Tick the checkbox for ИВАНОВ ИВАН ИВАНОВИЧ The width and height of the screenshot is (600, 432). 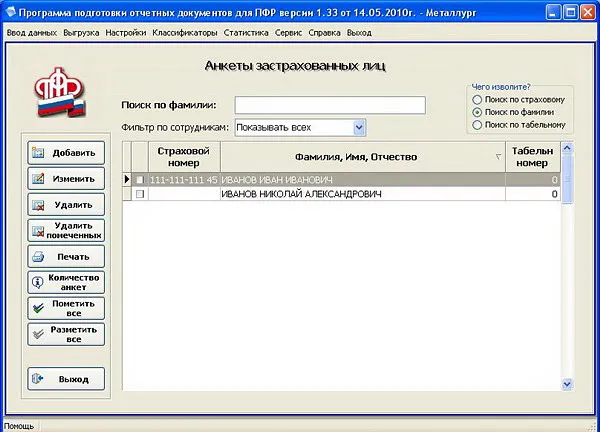coord(140,179)
